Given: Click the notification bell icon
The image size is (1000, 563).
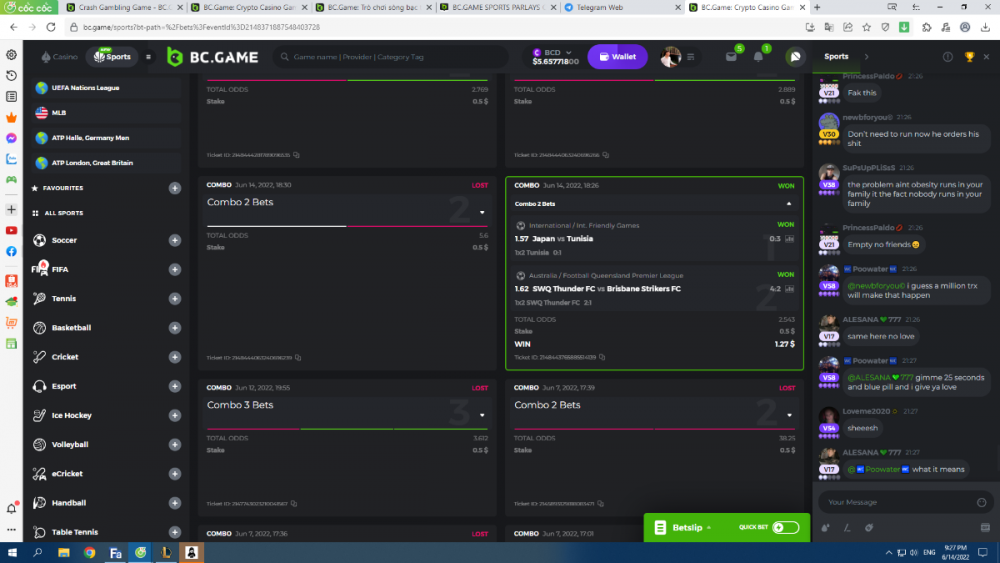Looking at the screenshot, I should (758, 57).
